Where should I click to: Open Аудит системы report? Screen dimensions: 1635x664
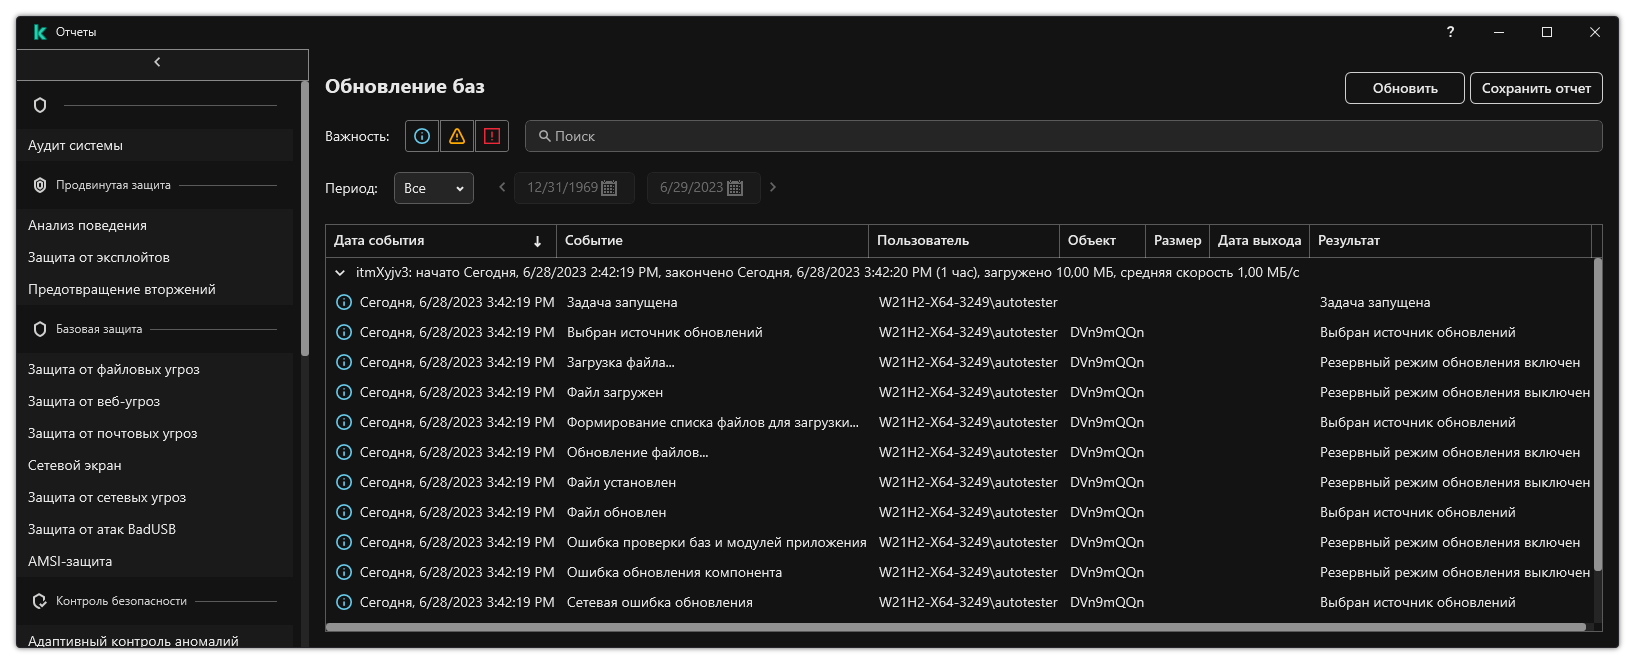point(76,145)
